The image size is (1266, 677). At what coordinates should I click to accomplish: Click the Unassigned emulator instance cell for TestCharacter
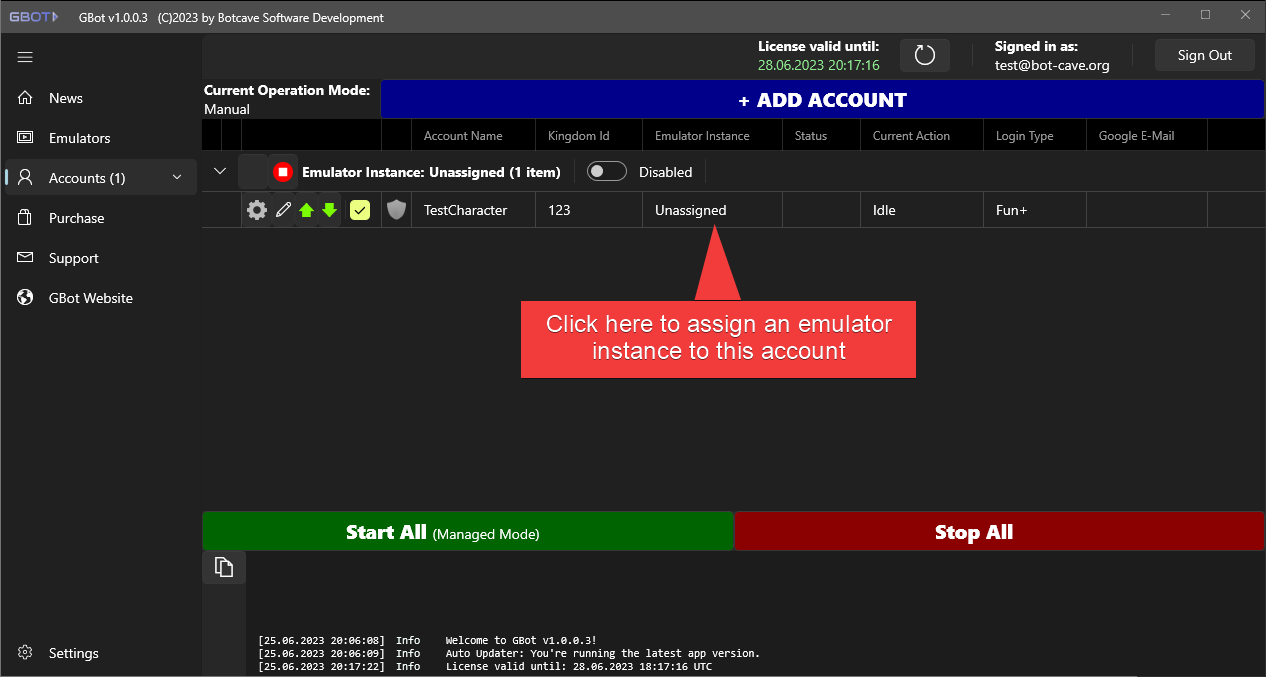coord(712,210)
